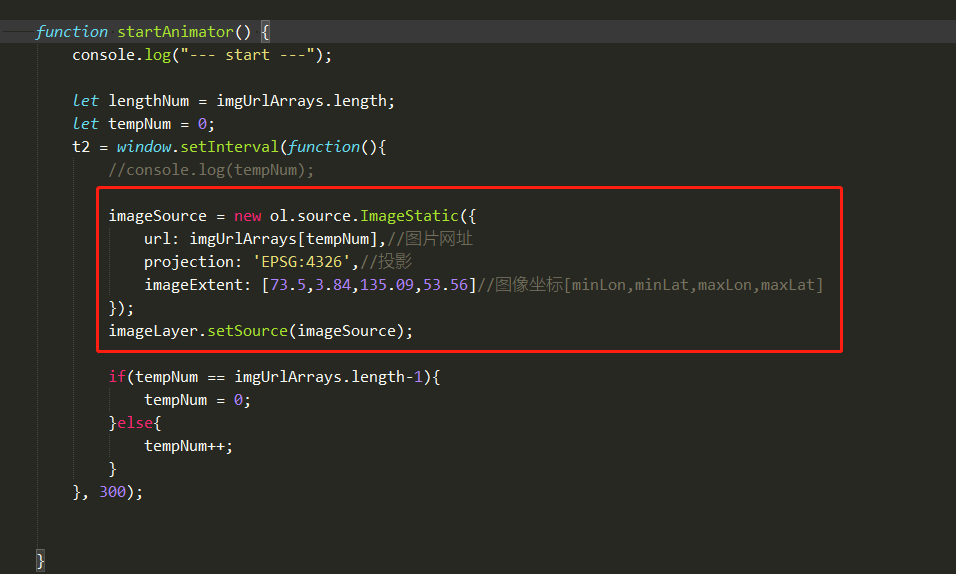Click the imageExtent property name
The width and height of the screenshot is (956, 574).
(193, 285)
